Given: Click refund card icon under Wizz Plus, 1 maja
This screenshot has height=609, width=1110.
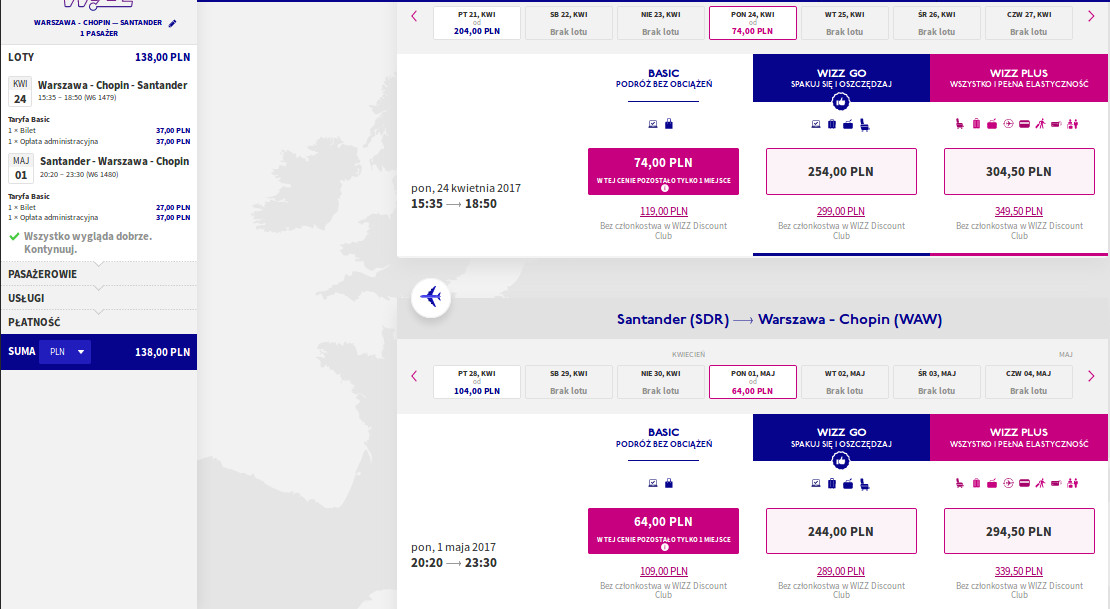Looking at the screenshot, I should [1024, 483].
